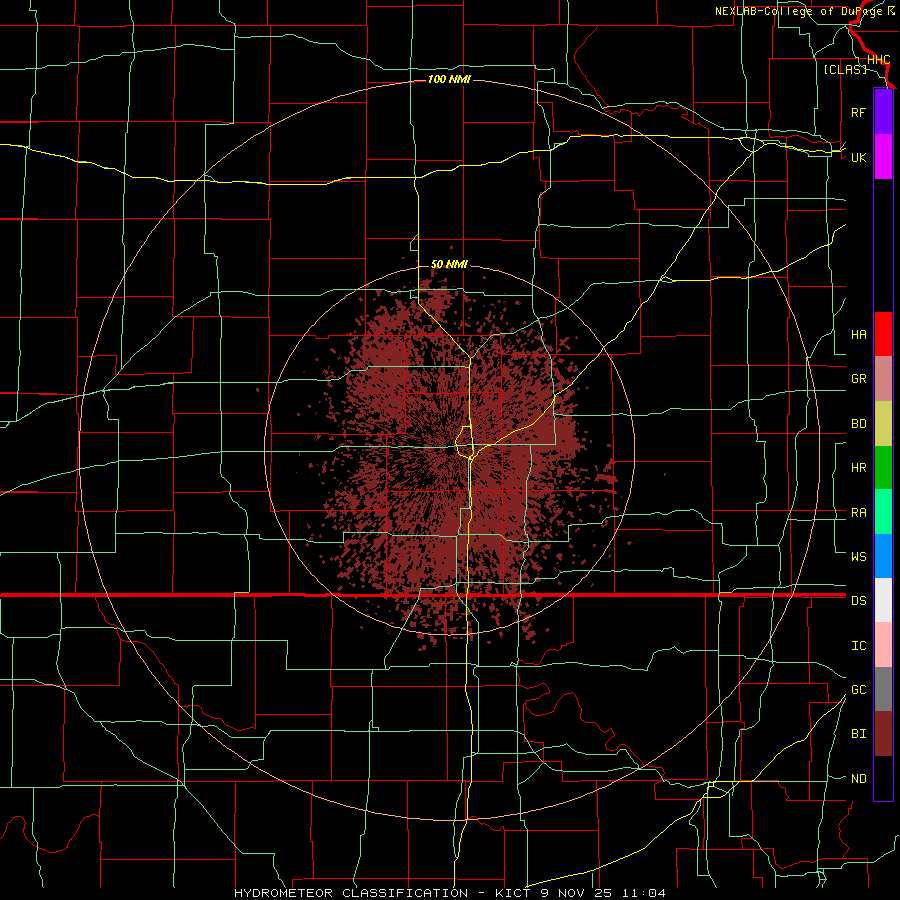The image size is (900, 900).
Task: Click the RA legend label
Action: click(x=859, y=512)
